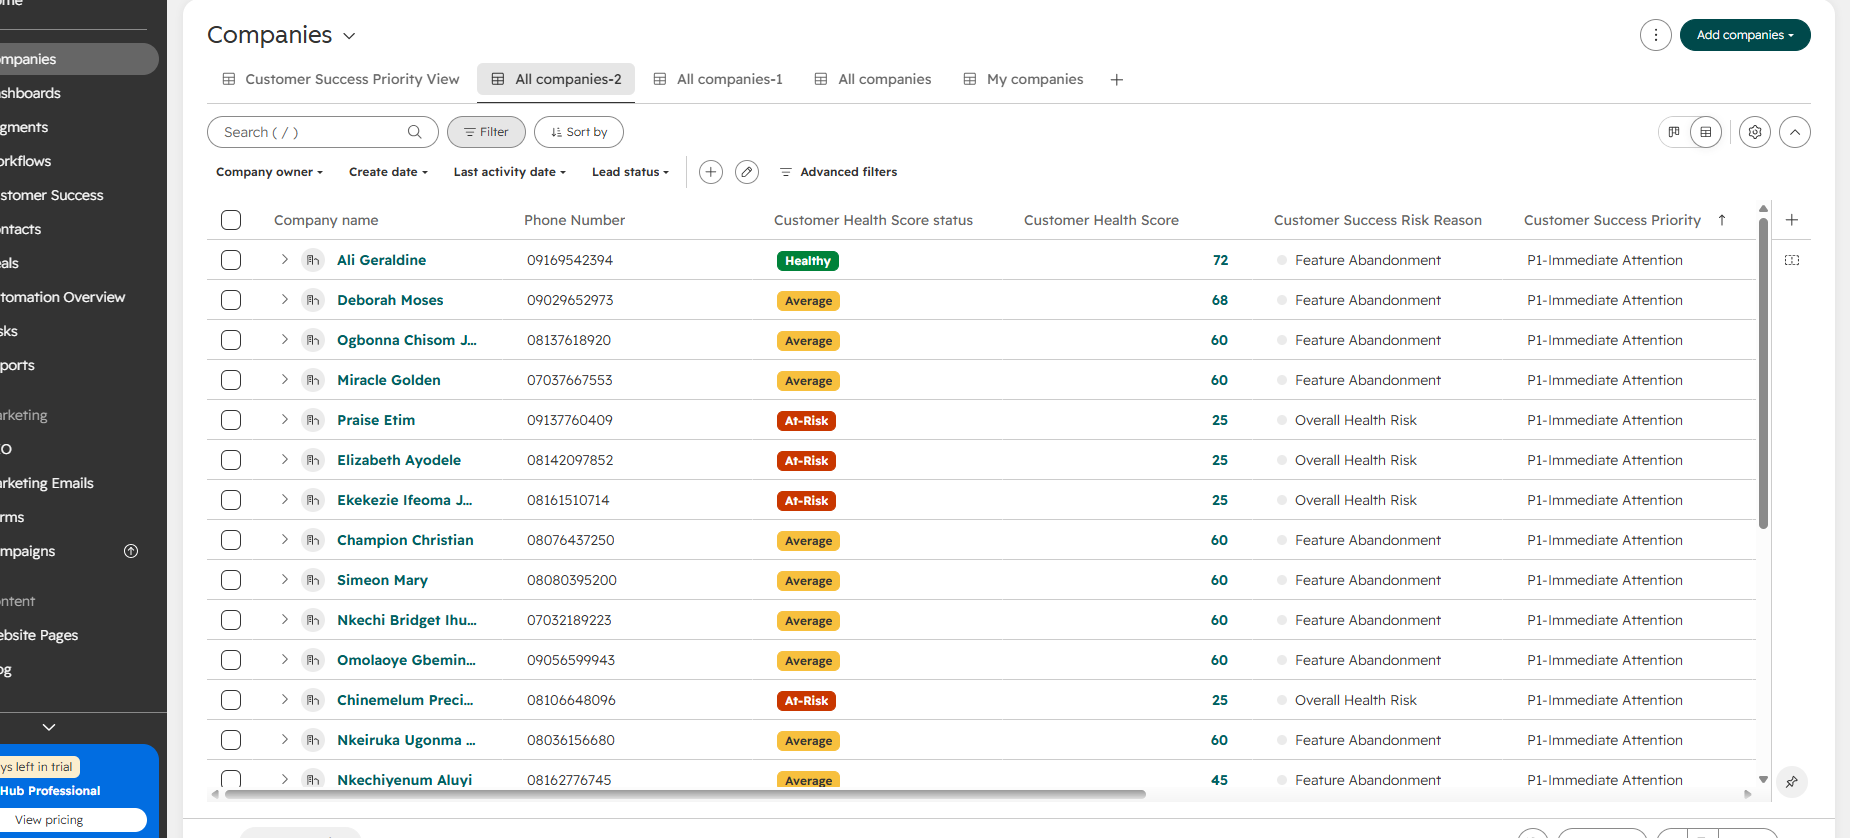This screenshot has width=1850, height=838.
Task: Open Marketing Emails in sidebar
Action: point(46,483)
